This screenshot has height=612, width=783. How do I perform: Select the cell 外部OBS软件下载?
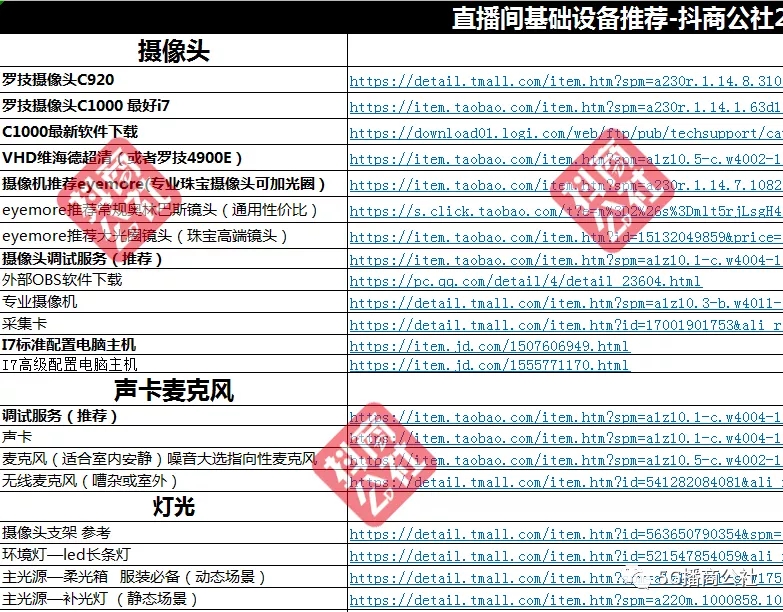click(173, 280)
